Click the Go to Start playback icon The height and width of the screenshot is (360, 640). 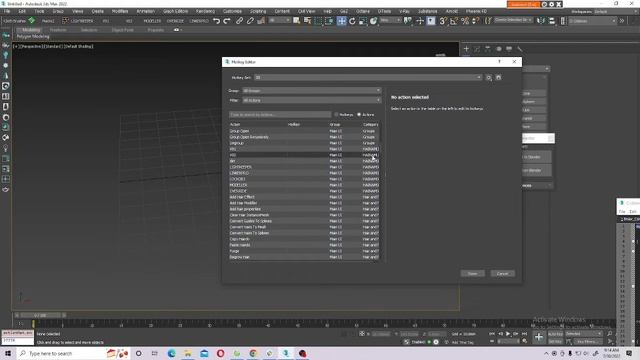click(x=492, y=334)
